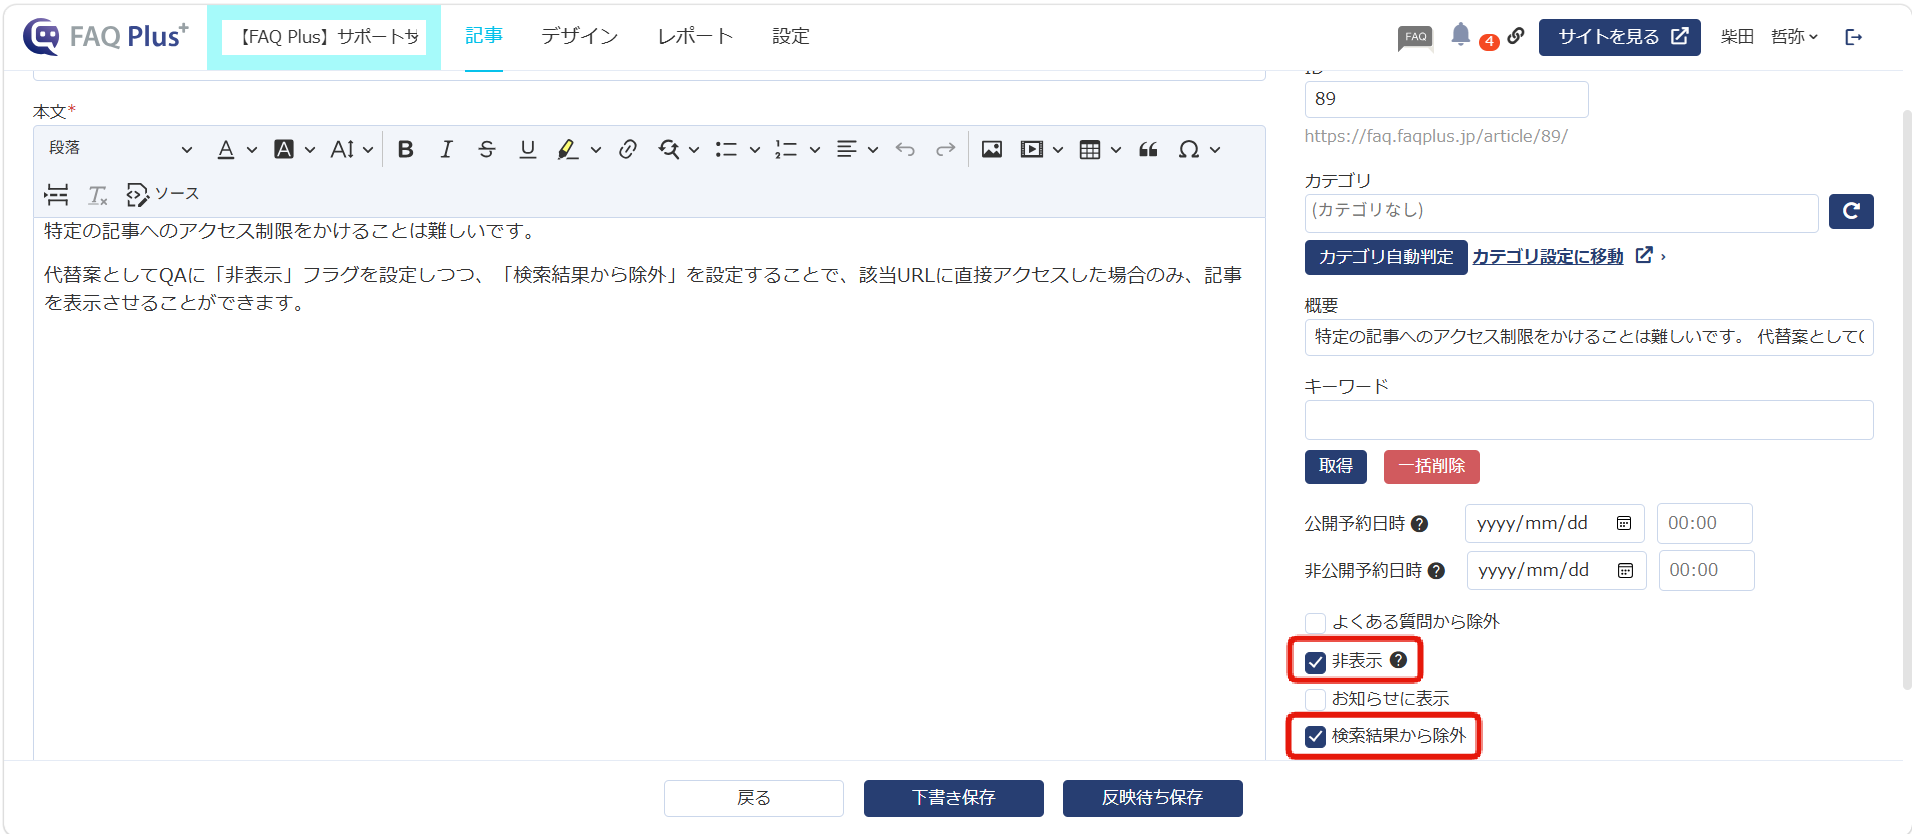1912x834 pixels.
Task: Open the 設定 tab
Action: click(x=791, y=36)
